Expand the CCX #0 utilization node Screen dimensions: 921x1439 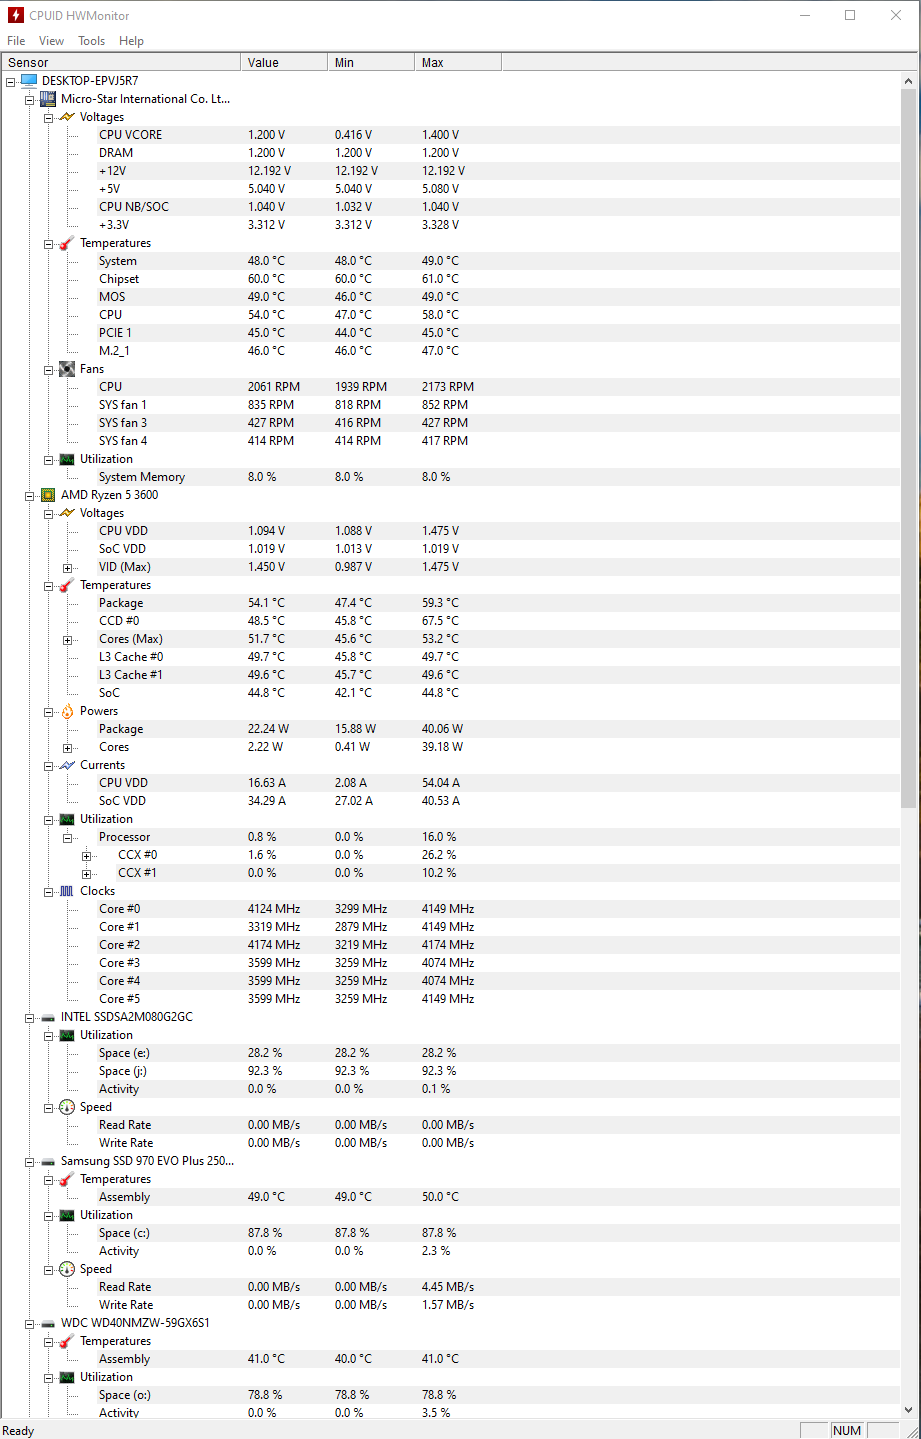[86, 856]
